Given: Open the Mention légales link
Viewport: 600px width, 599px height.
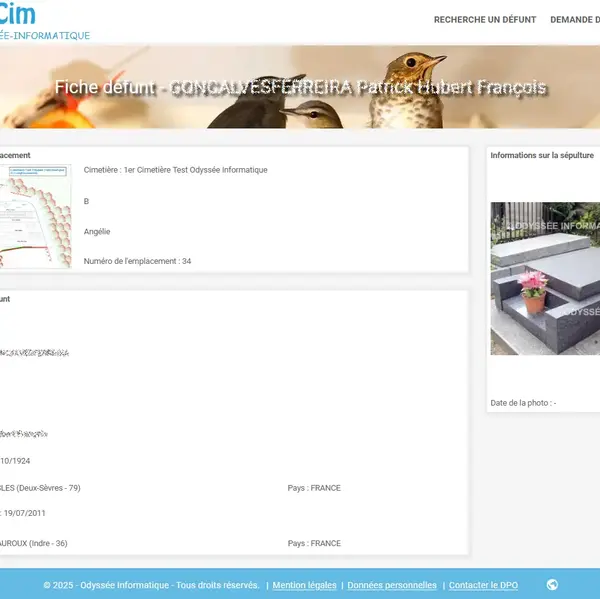Looking at the screenshot, I should click(304, 585).
